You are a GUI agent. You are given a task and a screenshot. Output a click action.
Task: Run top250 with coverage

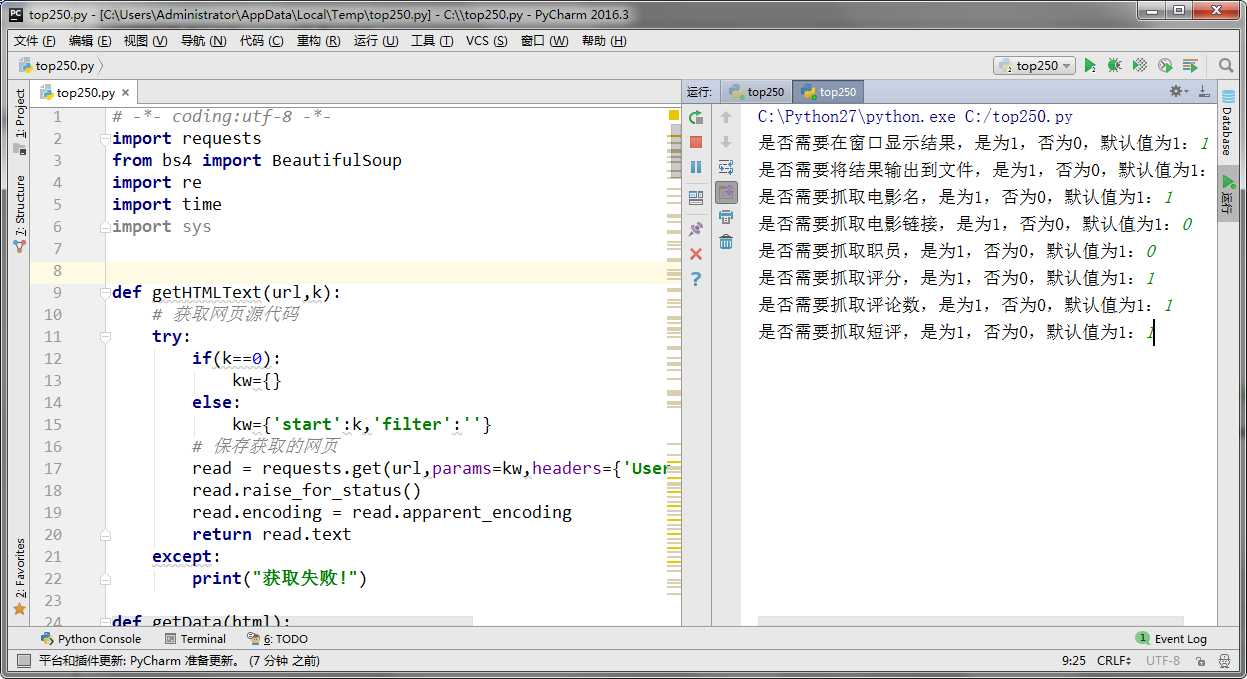(1139, 66)
